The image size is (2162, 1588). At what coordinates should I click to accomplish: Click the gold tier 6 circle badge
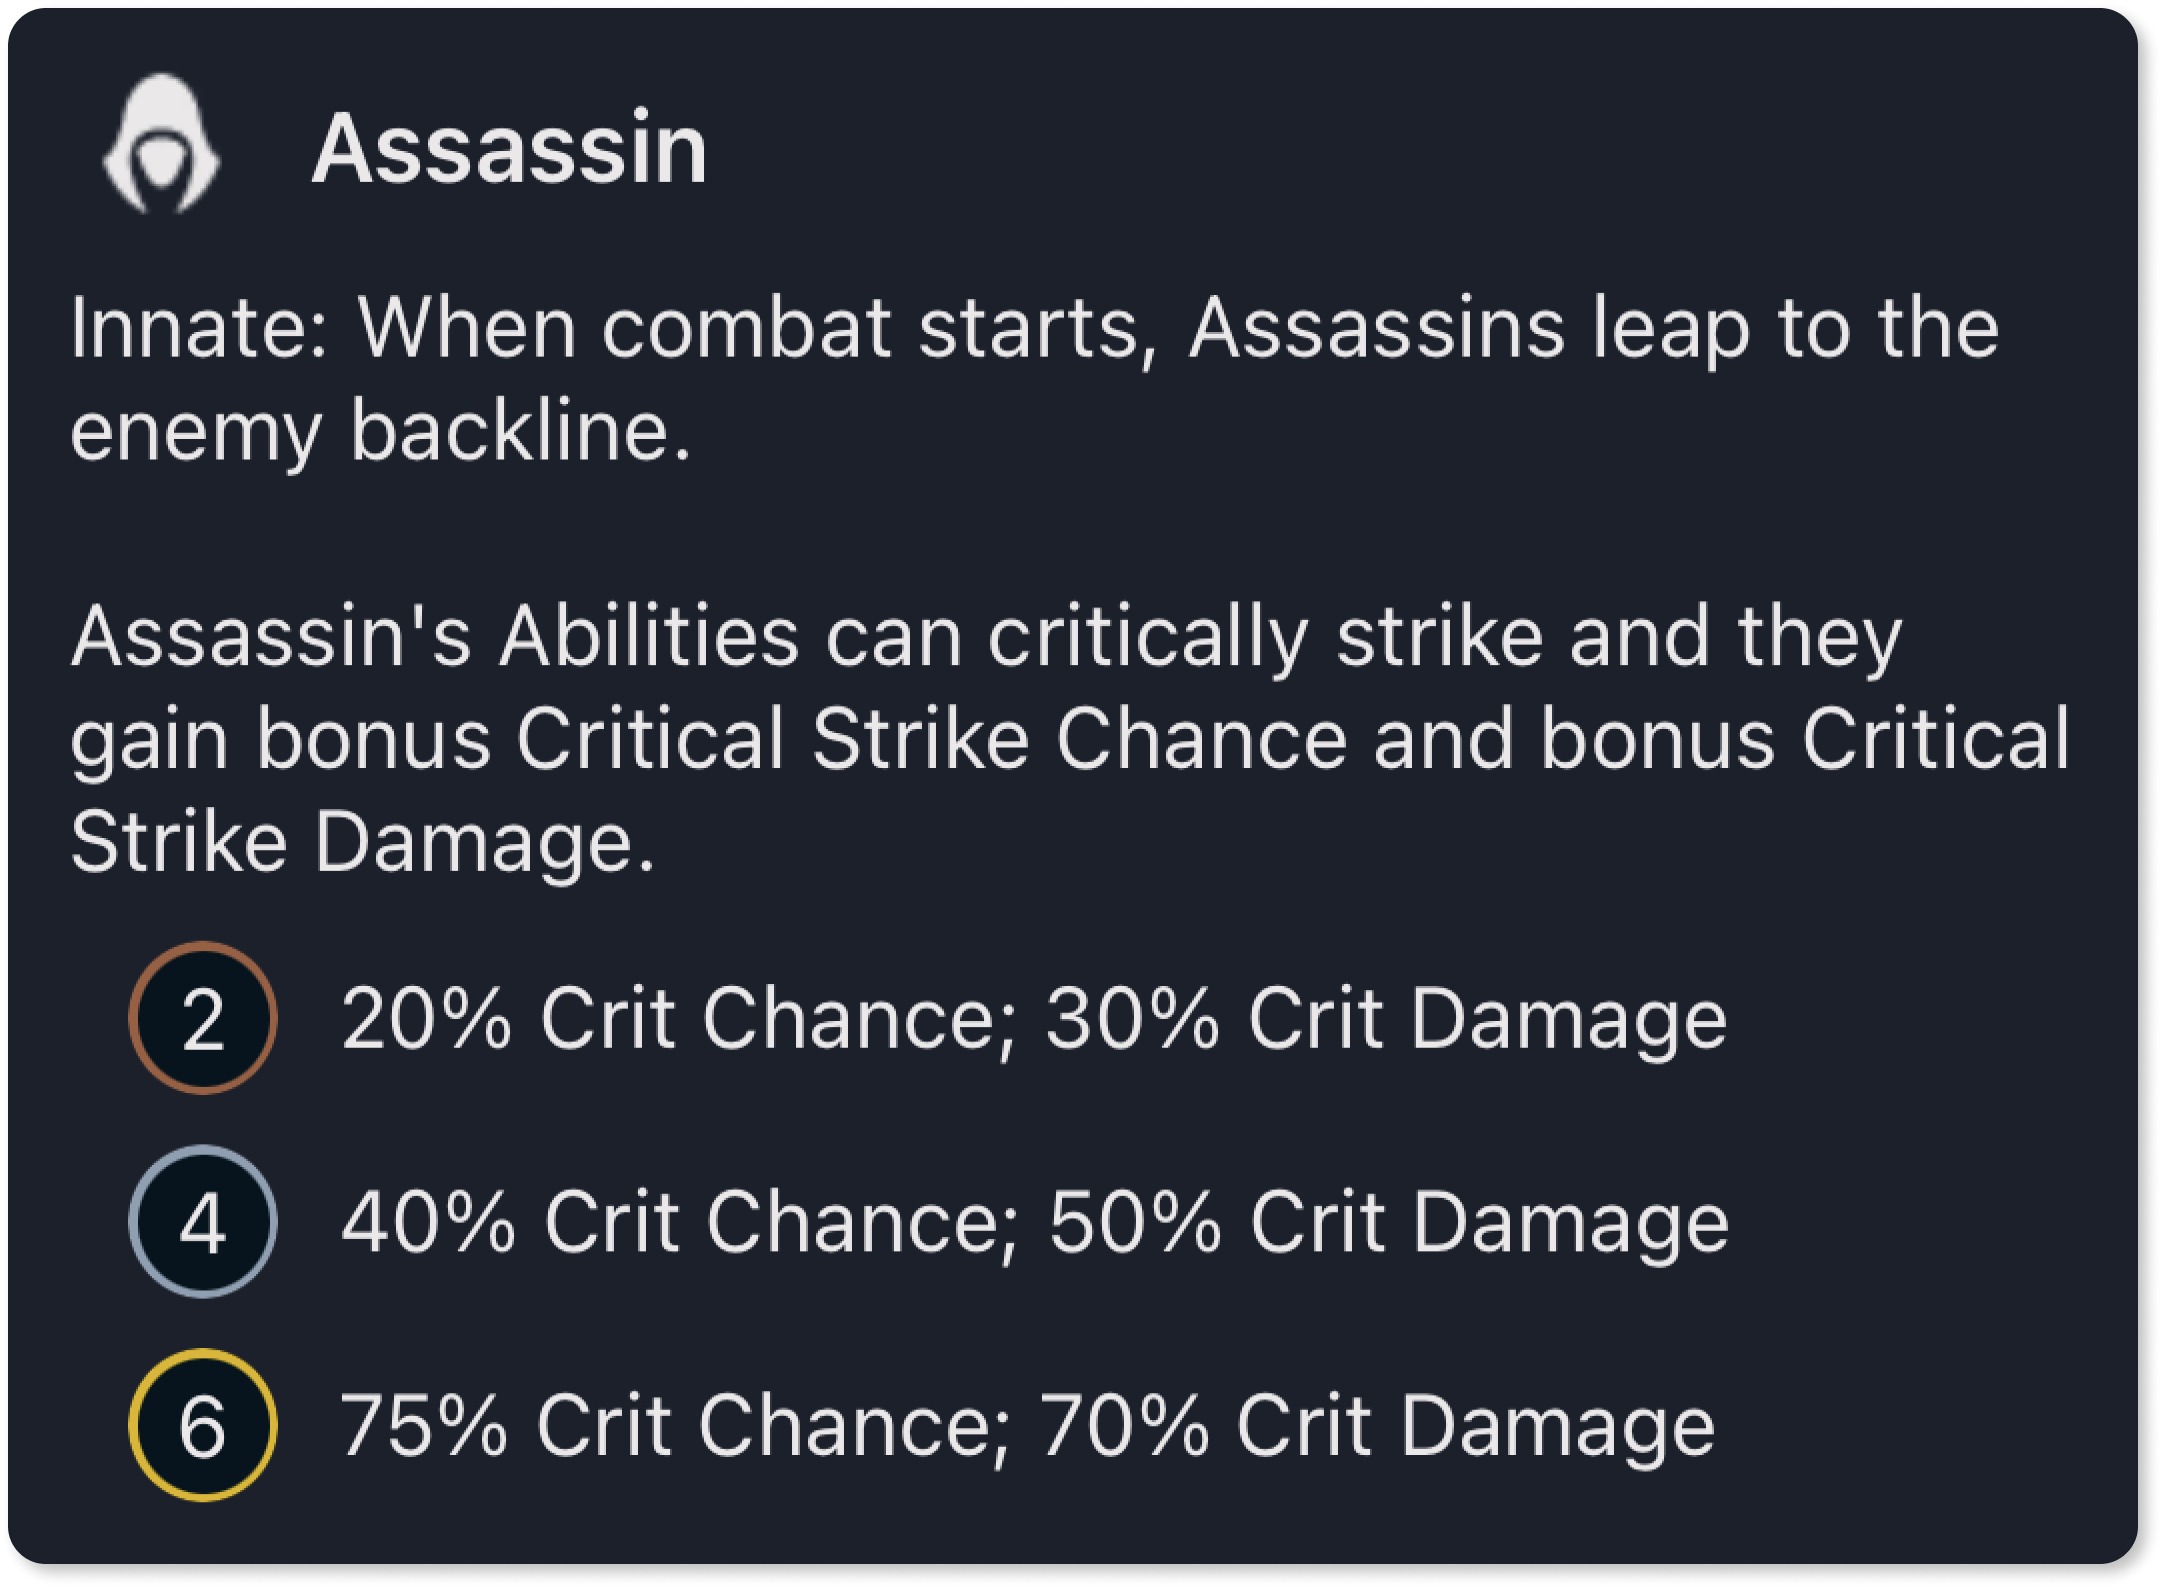pyautogui.click(x=203, y=1425)
